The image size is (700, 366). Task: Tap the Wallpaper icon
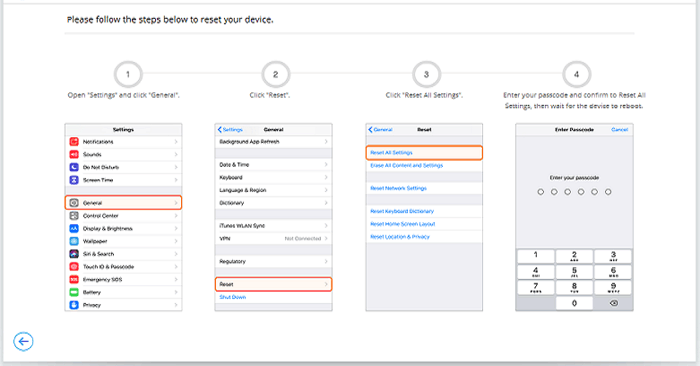(x=74, y=241)
